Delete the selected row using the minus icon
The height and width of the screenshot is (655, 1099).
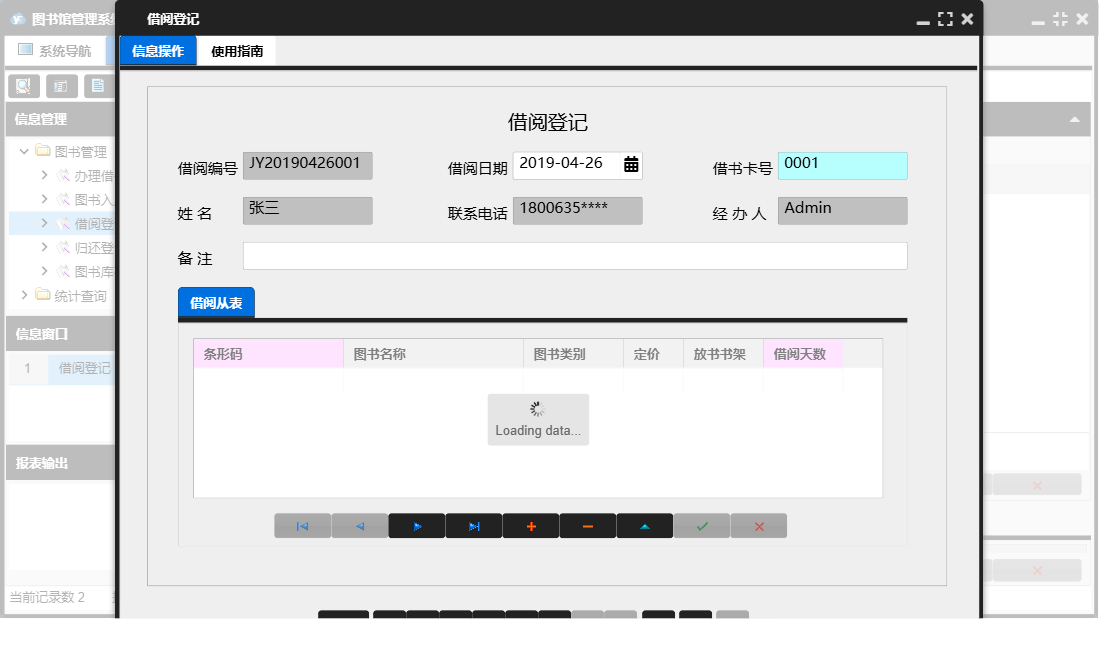coord(587,525)
